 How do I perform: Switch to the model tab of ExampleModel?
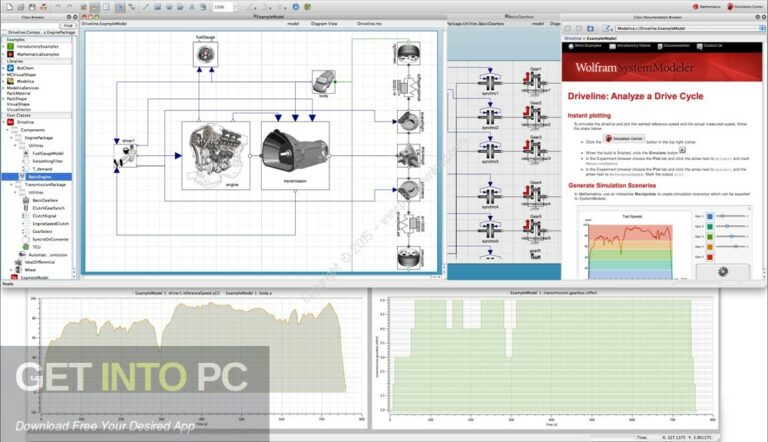[x=293, y=24]
